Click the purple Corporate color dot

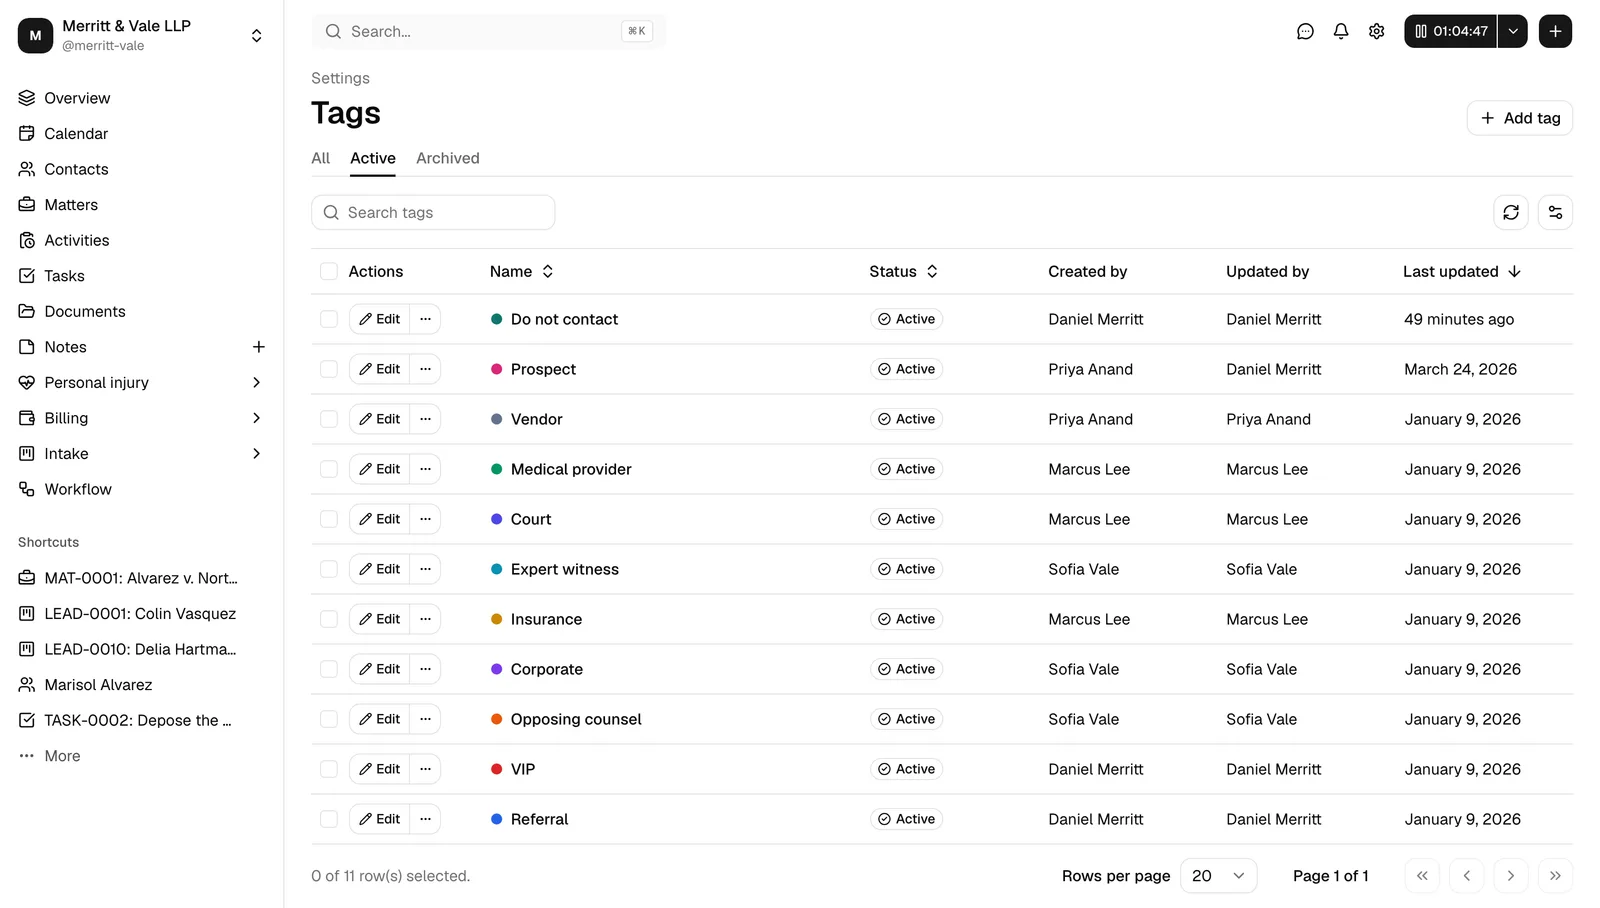point(496,669)
